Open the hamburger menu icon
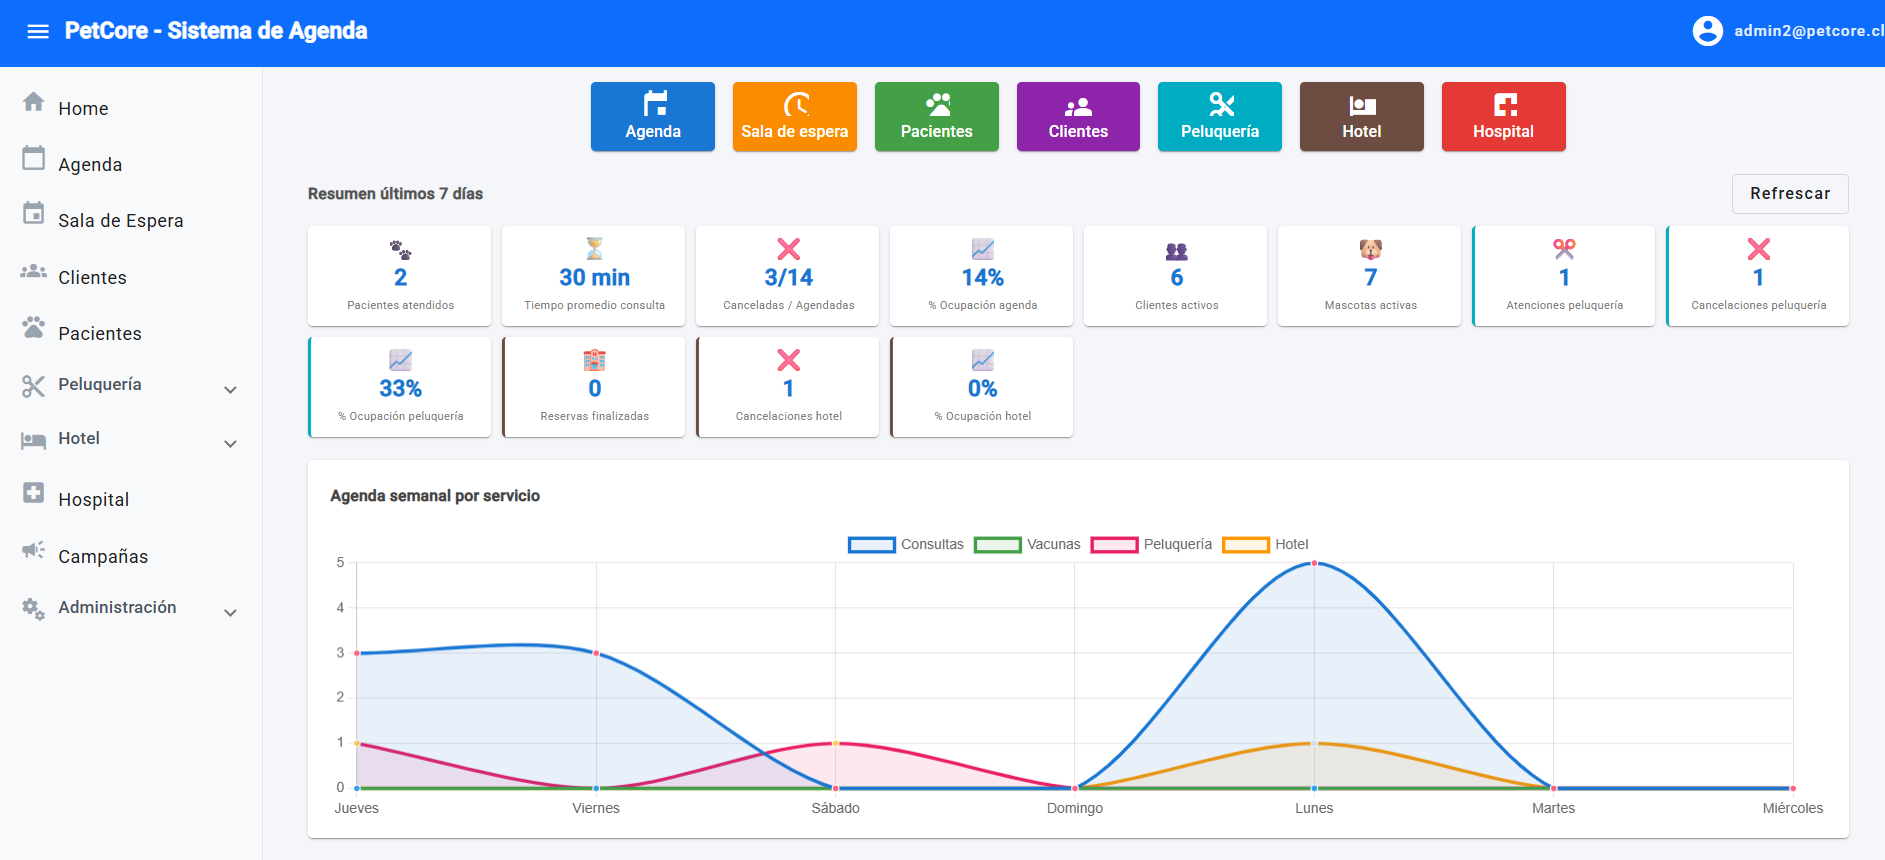This screenshot has height=860, width=1885. (x=38, y=31)
